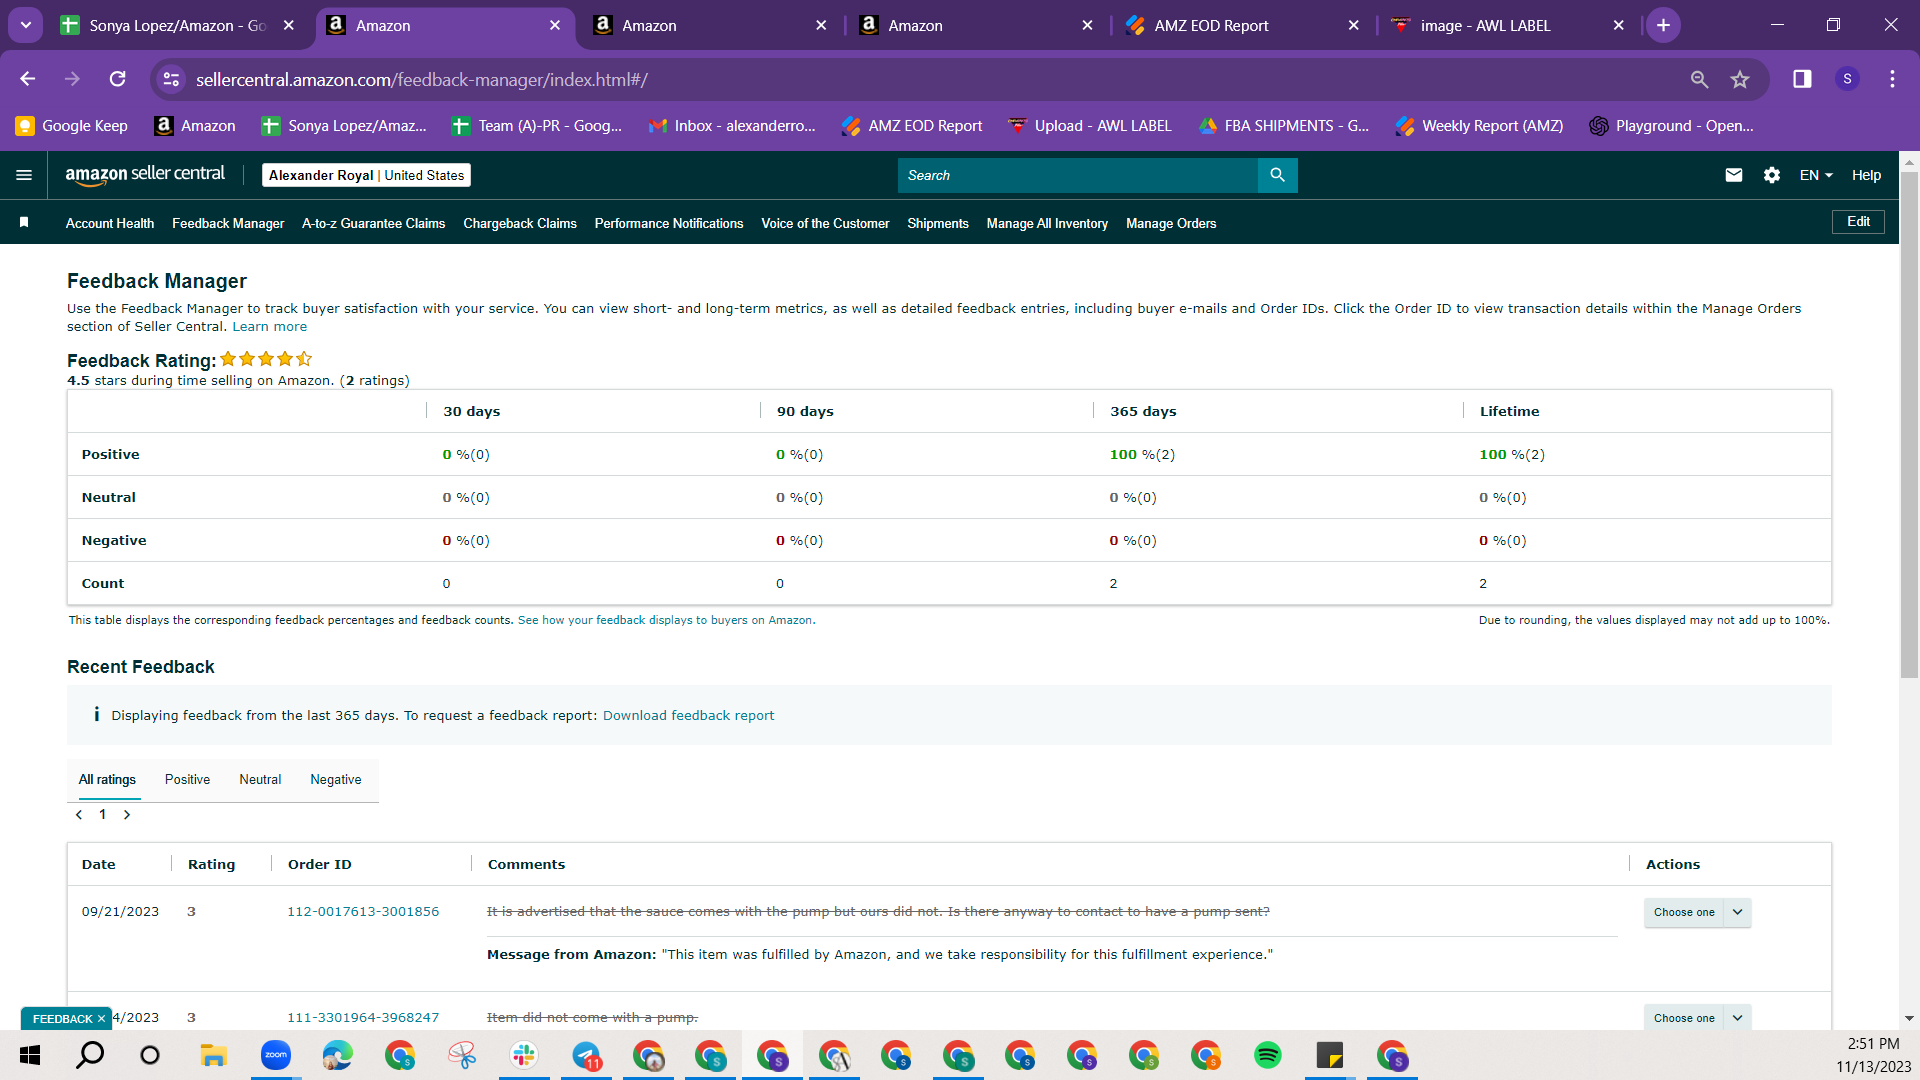
Task: Go to previous feedback page arrow
Action: pos(79,815)
